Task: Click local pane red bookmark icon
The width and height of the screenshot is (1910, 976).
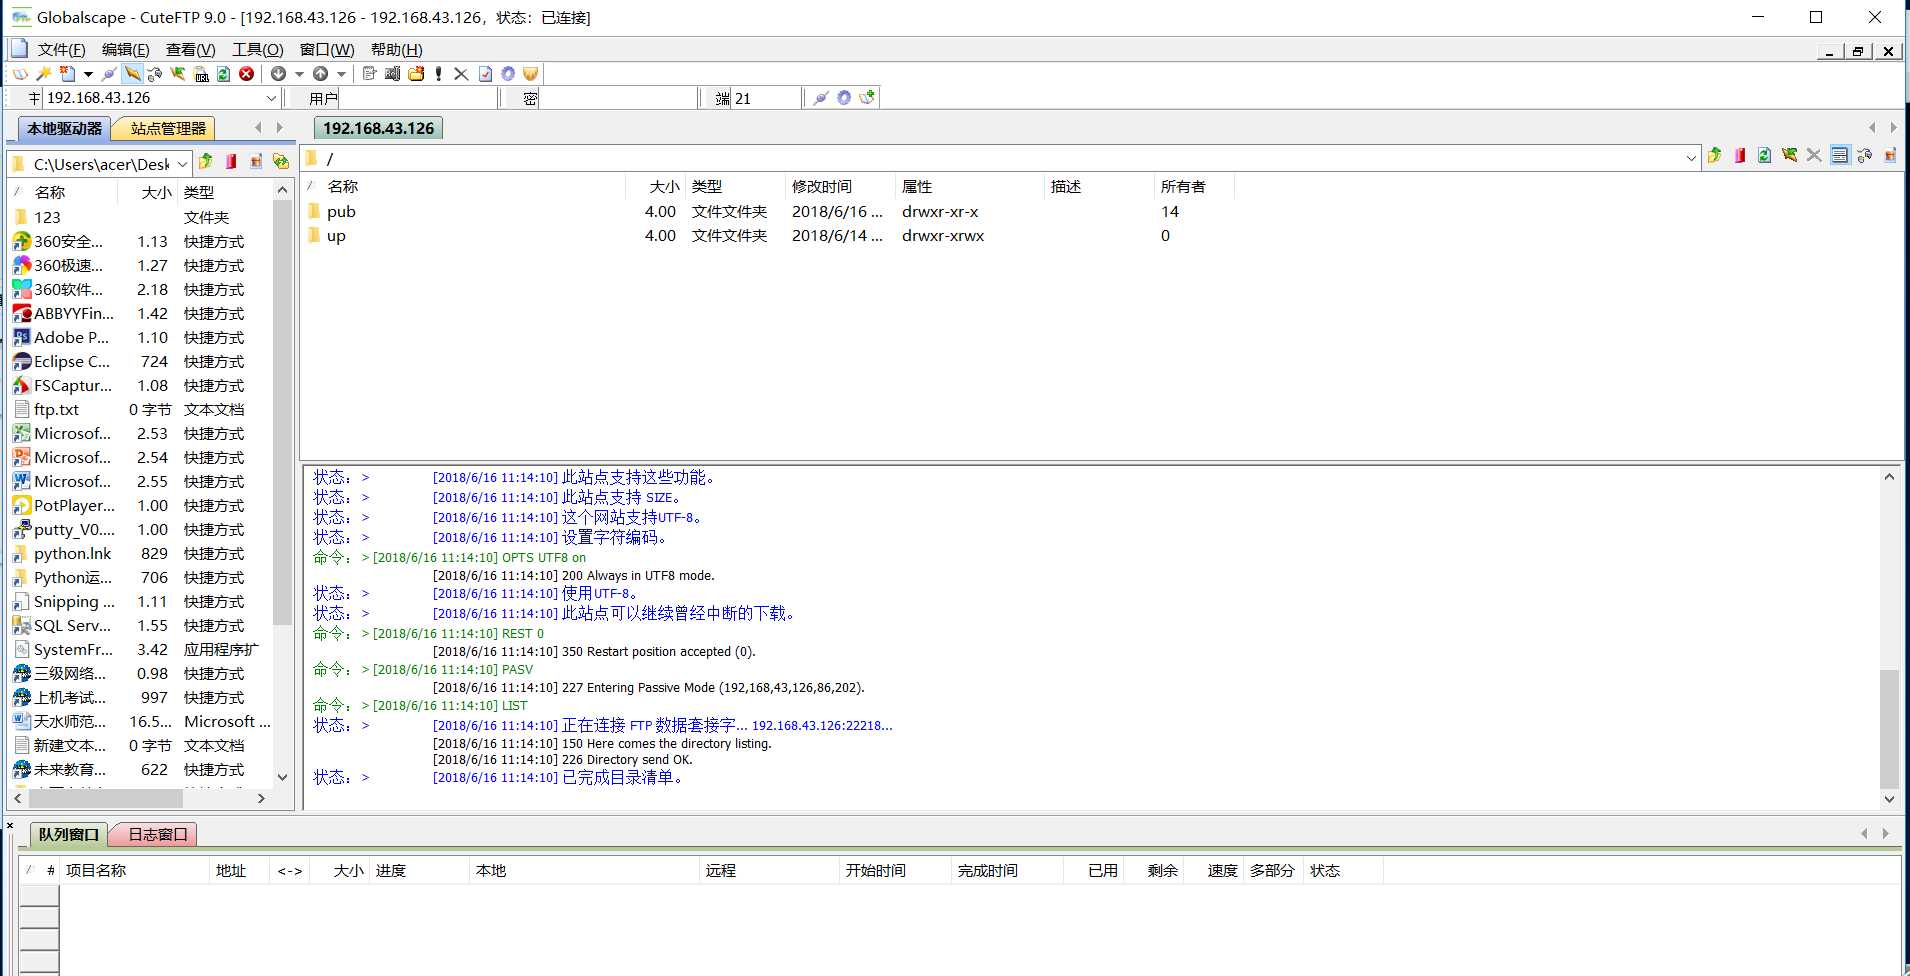Action: [231, 162]
